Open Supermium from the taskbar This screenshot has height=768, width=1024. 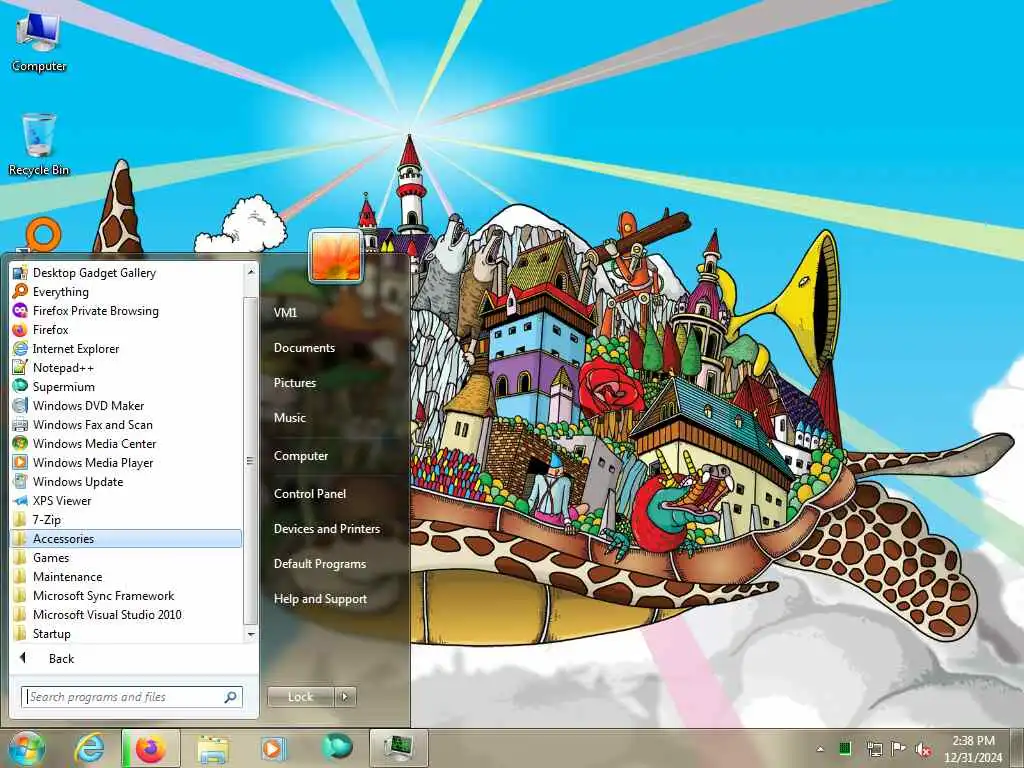pyautogui.click(x=337, y=747)
